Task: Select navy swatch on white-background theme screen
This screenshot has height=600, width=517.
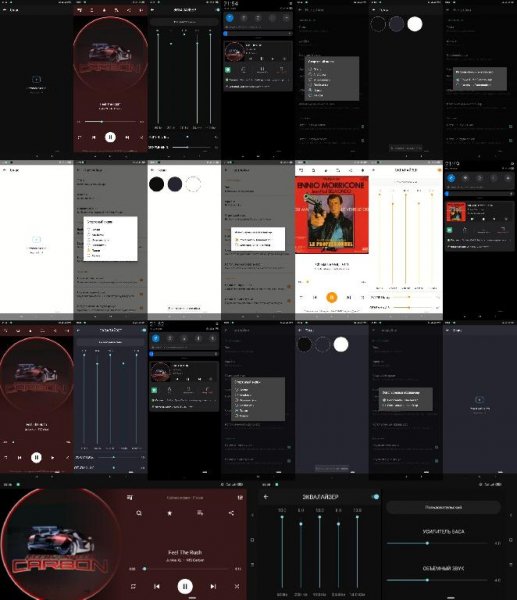Action: pos(175,184)
